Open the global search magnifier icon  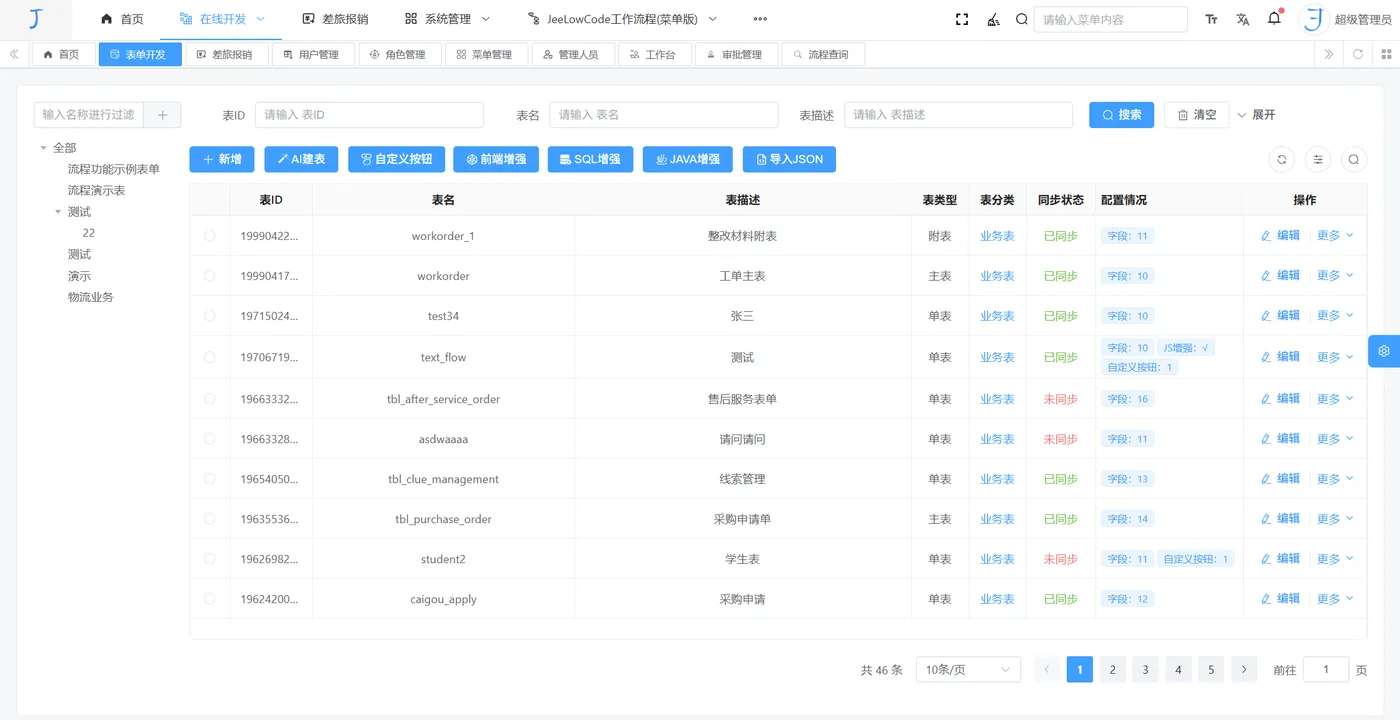1020,18
